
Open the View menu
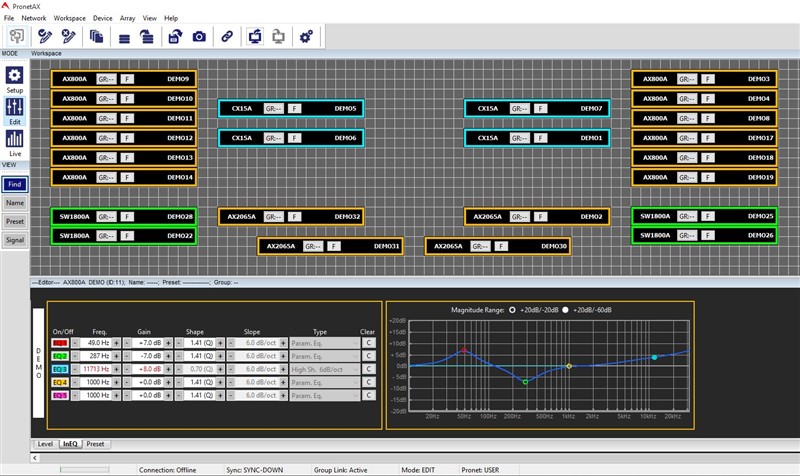tap(149, 18)
